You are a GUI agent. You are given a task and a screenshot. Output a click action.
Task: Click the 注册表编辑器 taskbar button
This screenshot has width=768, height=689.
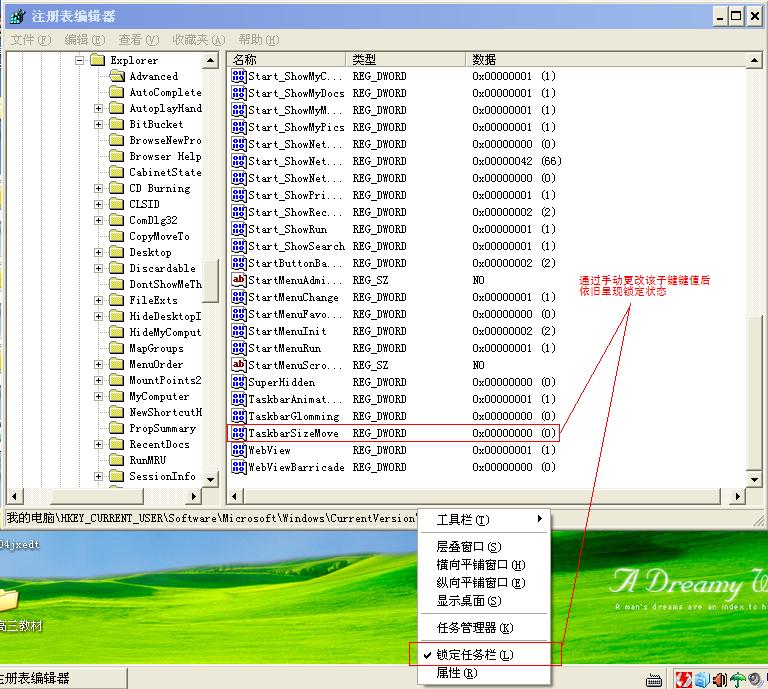coord(63,679)
